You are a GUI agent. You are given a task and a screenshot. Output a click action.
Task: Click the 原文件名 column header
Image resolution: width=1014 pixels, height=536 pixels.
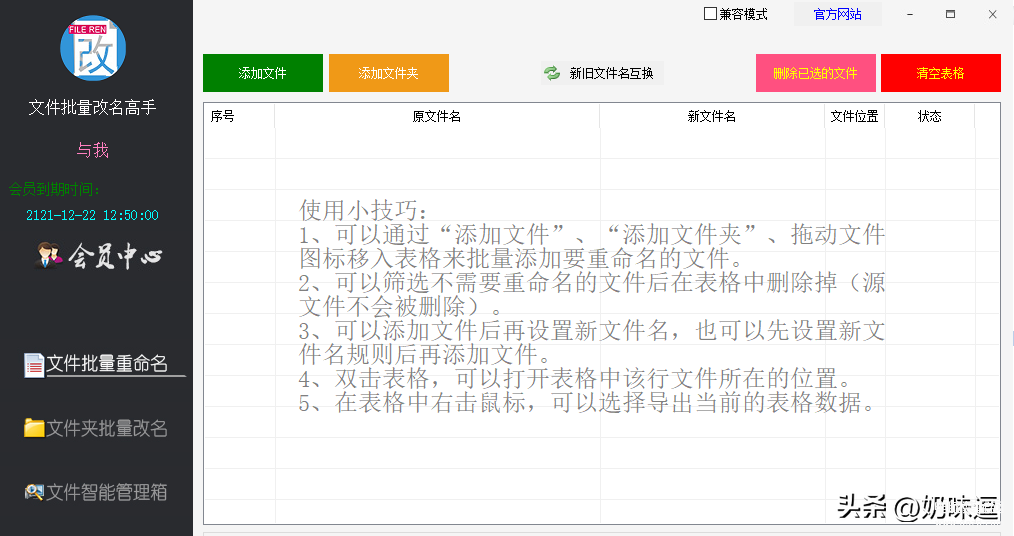click(x=437, y=116)
